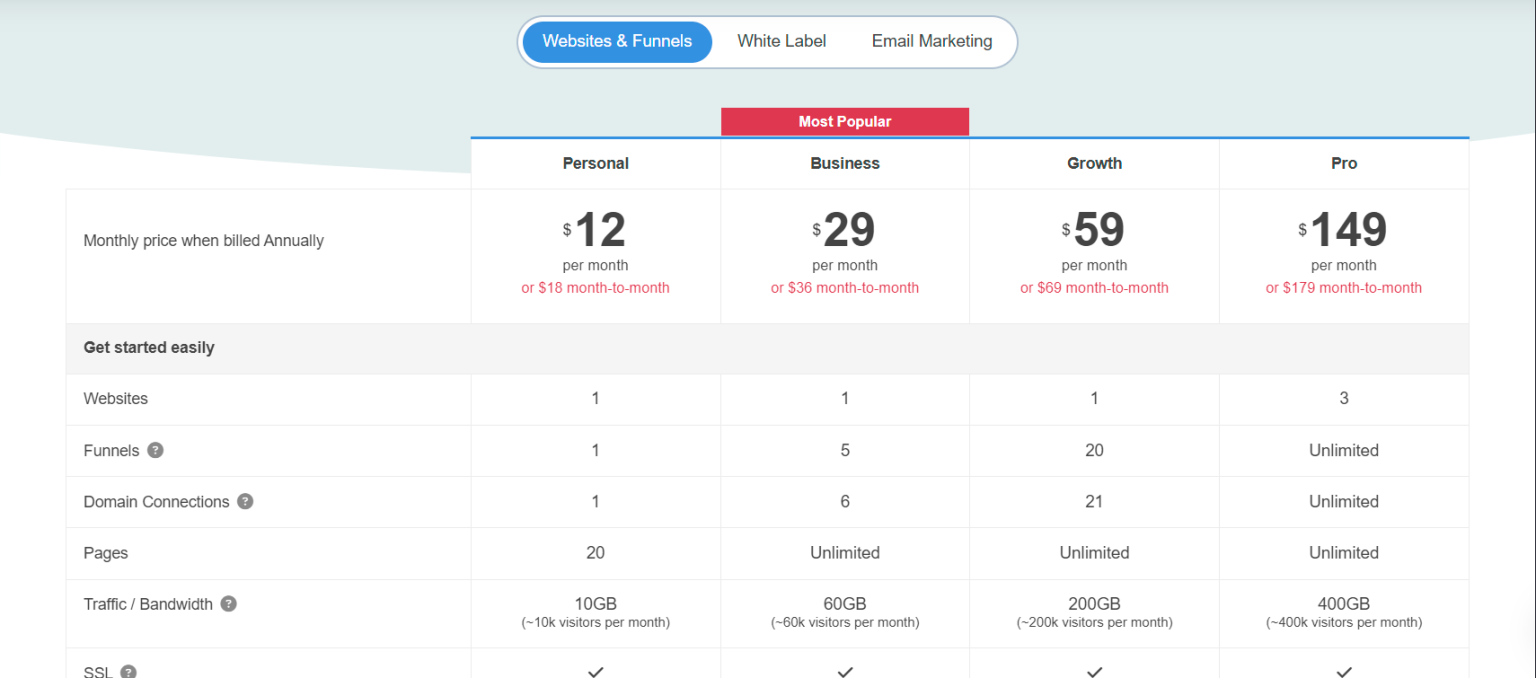Open the Funnels help tooltip icon
This screenshot has height=678, width=1536.
click(x=155, y=450)
